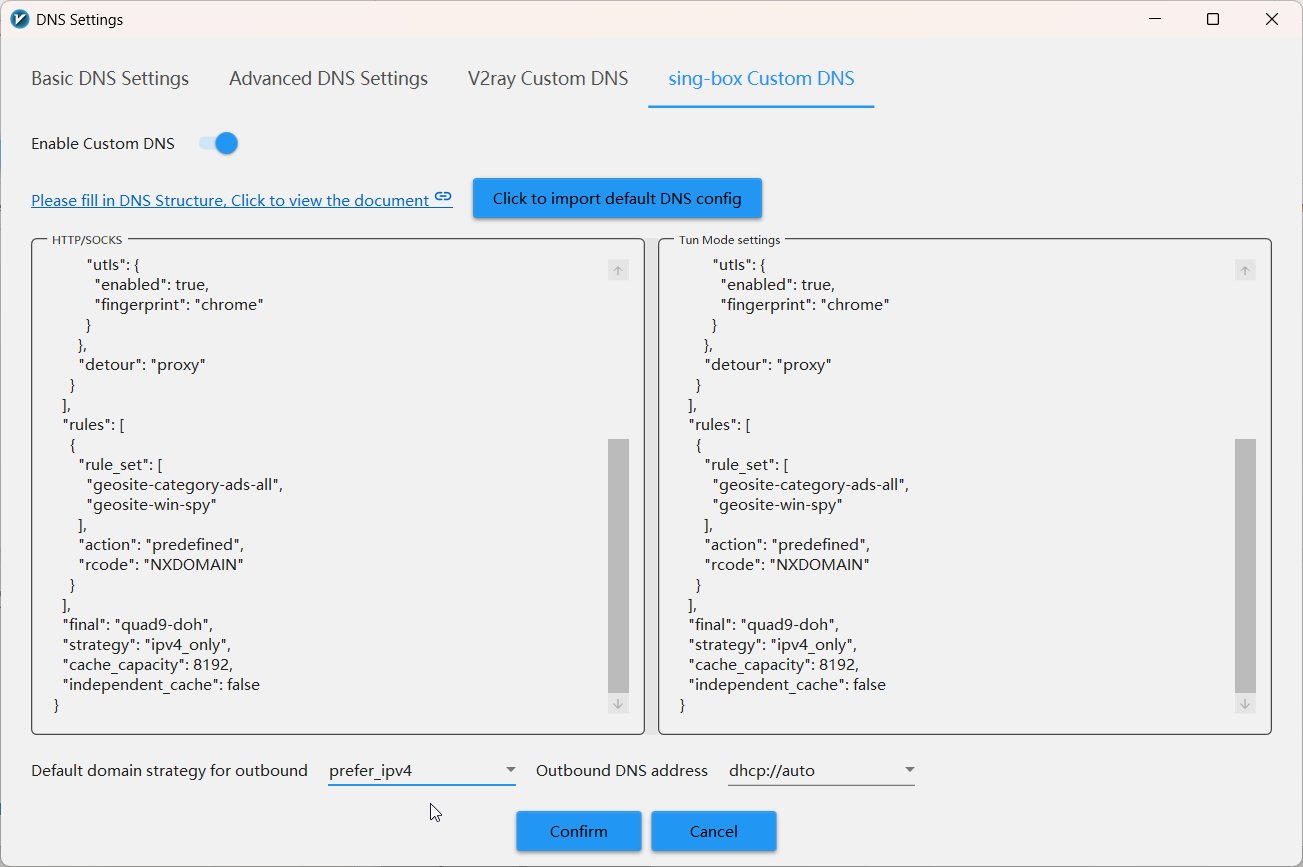Click the Tun Mode settings scrollbar thumb
Viewport: 1303px width, 867px height.
coord(1245,565)
